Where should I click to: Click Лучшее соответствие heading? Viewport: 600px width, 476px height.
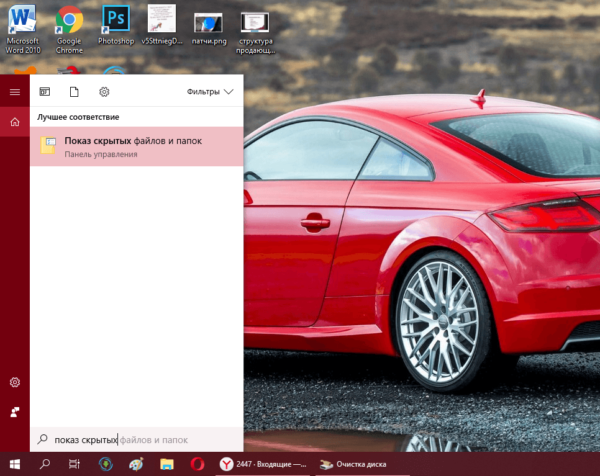click(x=78, y=117)
